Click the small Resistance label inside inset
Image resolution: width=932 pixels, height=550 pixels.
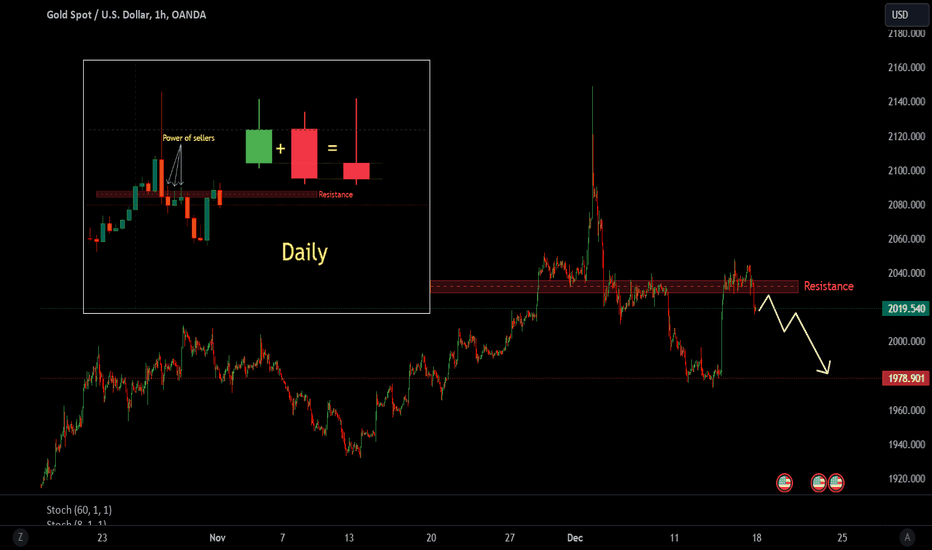(336, 194)
